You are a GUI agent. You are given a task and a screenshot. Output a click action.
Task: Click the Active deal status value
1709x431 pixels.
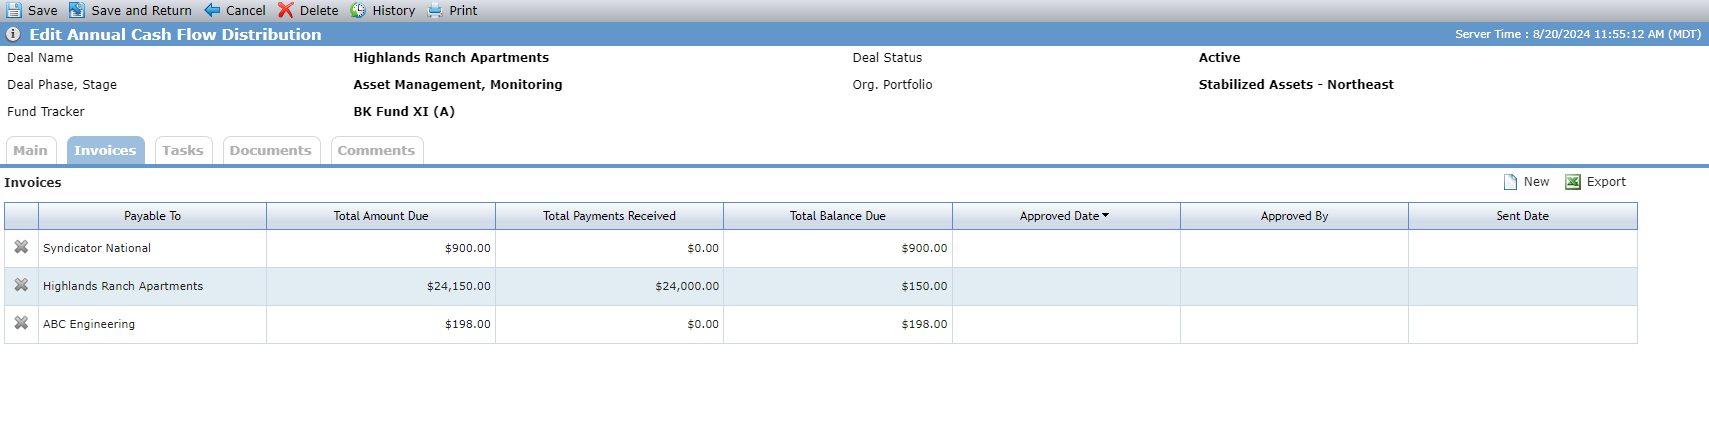coord(1219,58)
